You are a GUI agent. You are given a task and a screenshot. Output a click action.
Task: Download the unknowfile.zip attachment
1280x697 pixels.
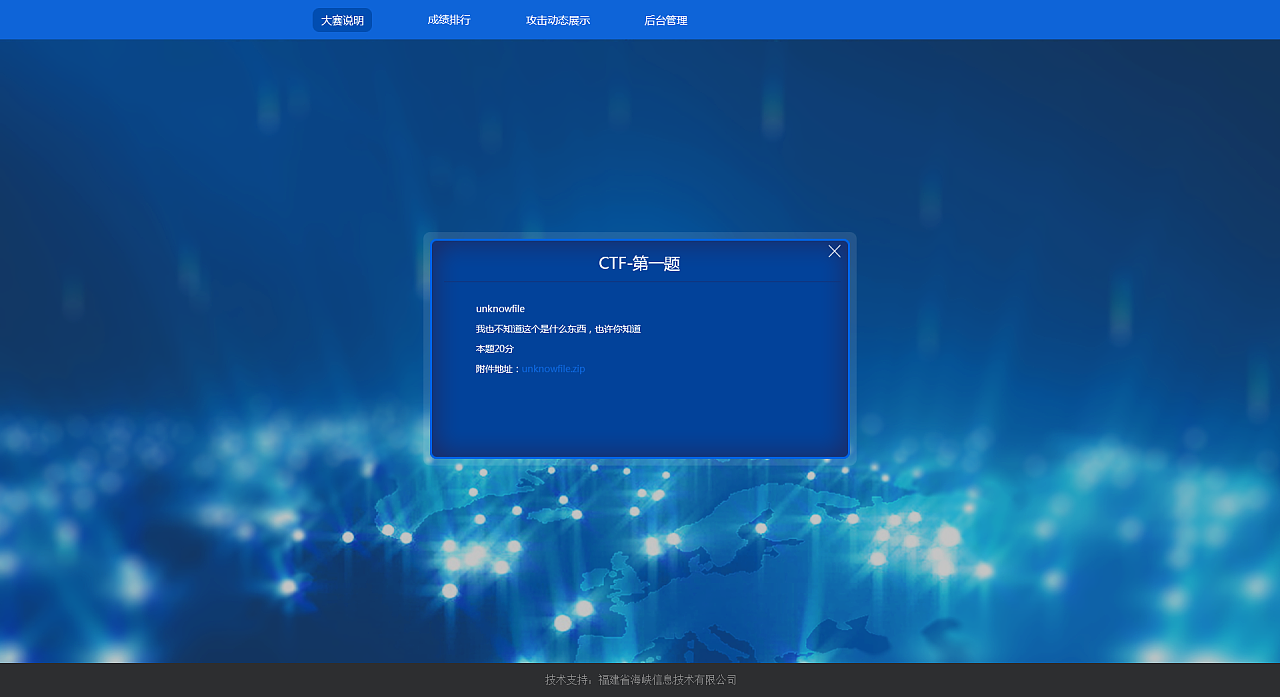[x=553, y=369]
